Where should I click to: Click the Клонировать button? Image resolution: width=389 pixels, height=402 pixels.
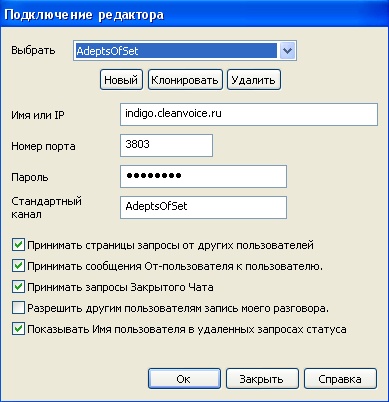click(185, 80)
